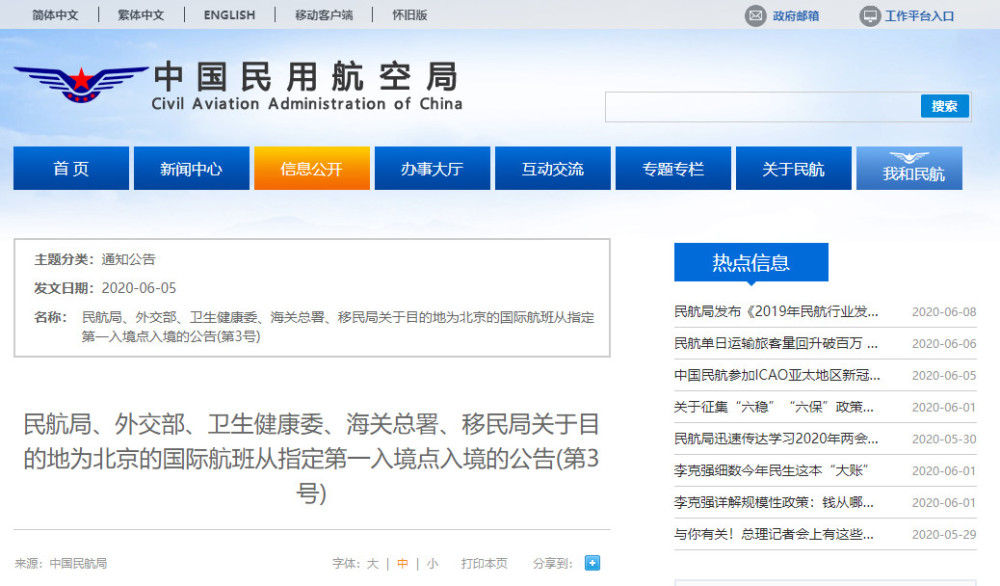Switch to ENGLISH version
This screenshot has height=586, width=1000.
click(x=230, y=15)
